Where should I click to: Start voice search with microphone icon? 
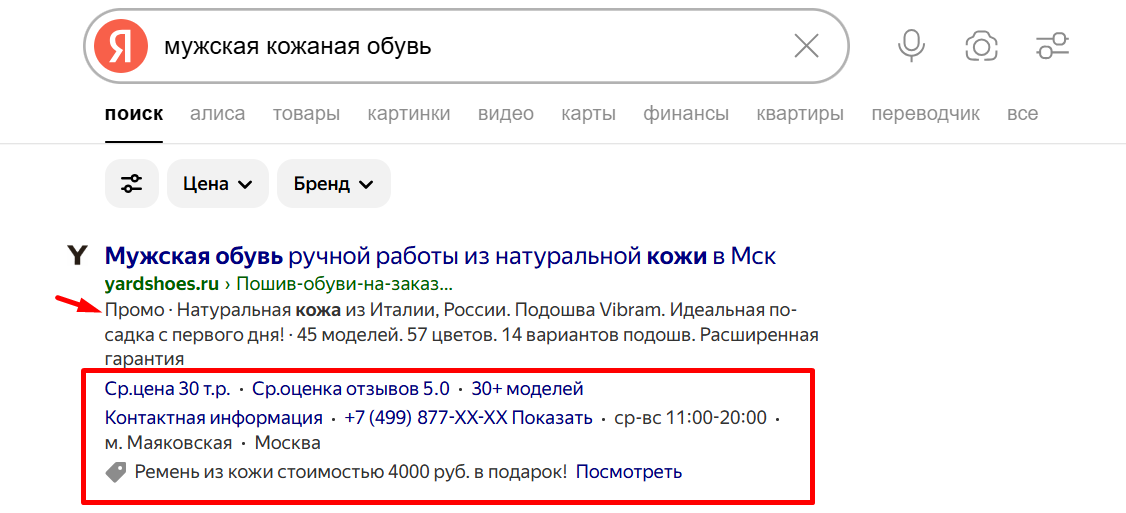point(911,46)
